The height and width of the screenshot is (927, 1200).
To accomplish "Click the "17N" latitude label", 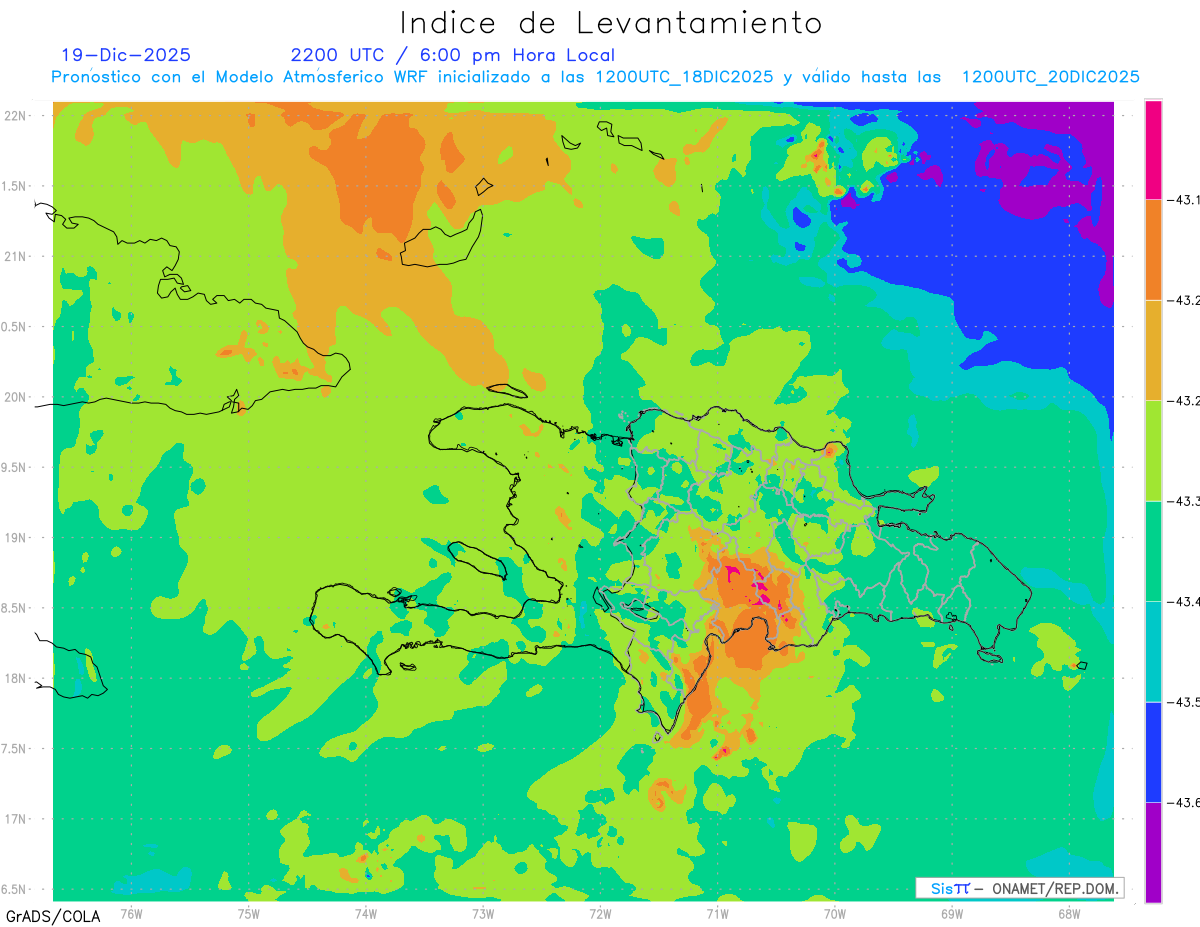I will 16,820.
